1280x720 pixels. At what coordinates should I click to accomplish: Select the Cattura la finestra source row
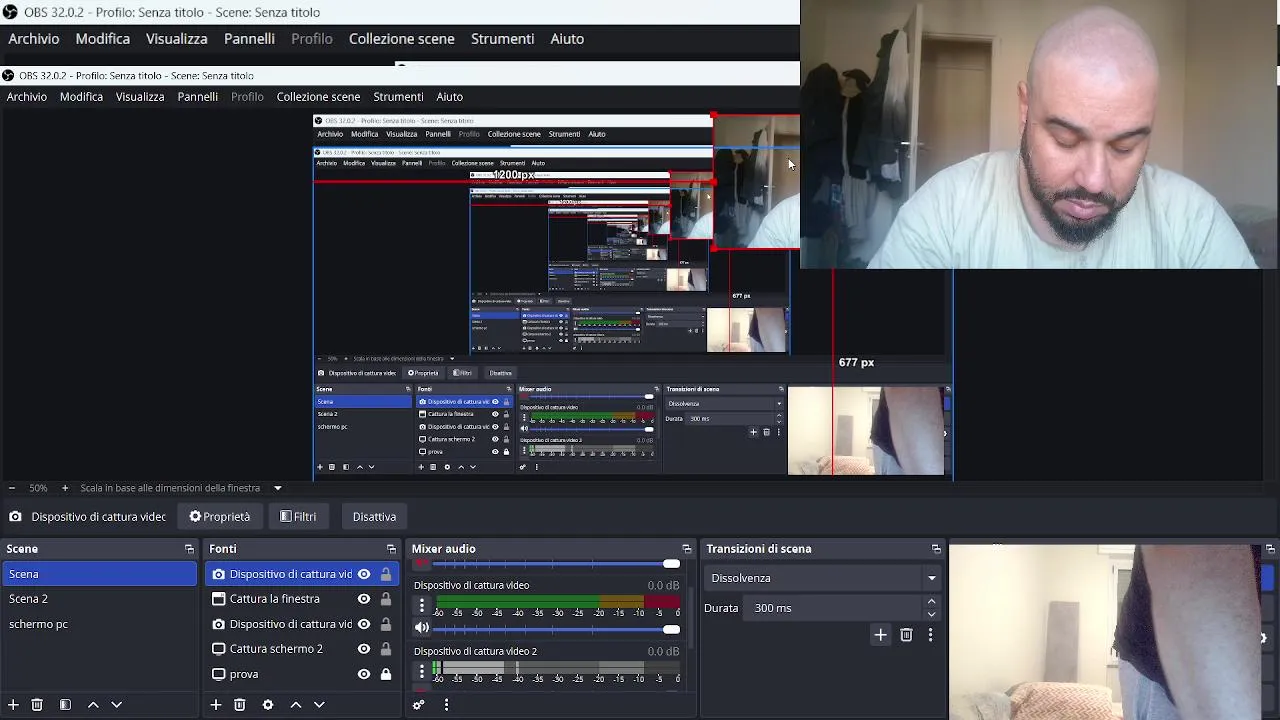(302, 599)
